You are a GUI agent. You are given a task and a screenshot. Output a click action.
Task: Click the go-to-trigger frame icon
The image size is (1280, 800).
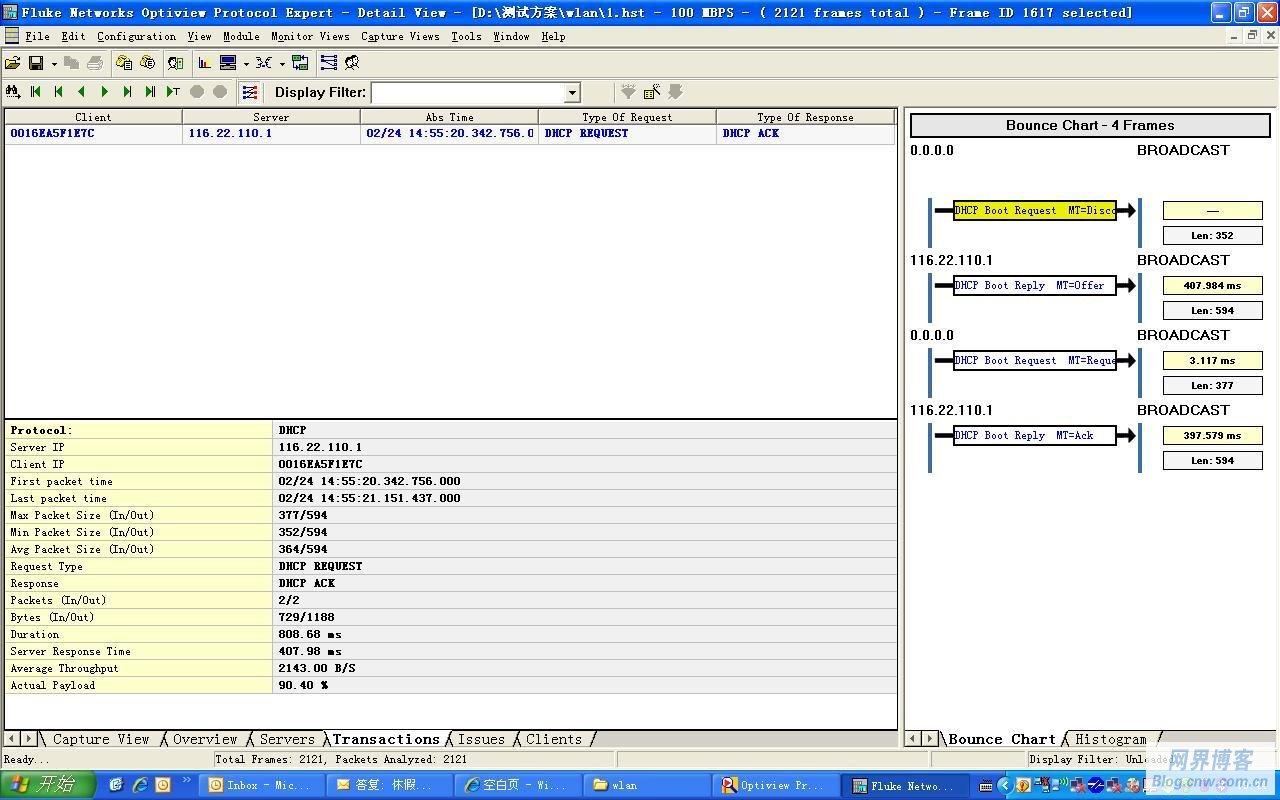[174, 92]
